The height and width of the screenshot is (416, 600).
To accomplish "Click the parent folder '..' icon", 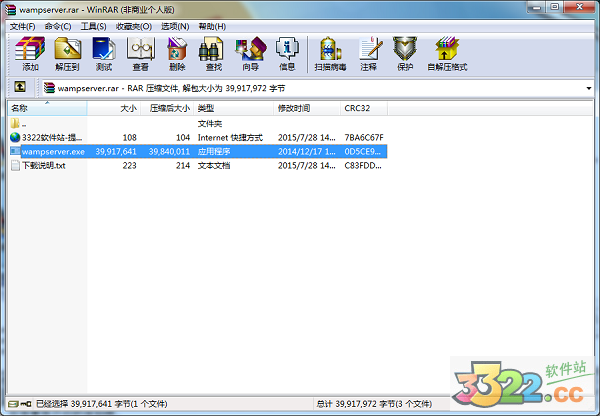I will 15,123.
